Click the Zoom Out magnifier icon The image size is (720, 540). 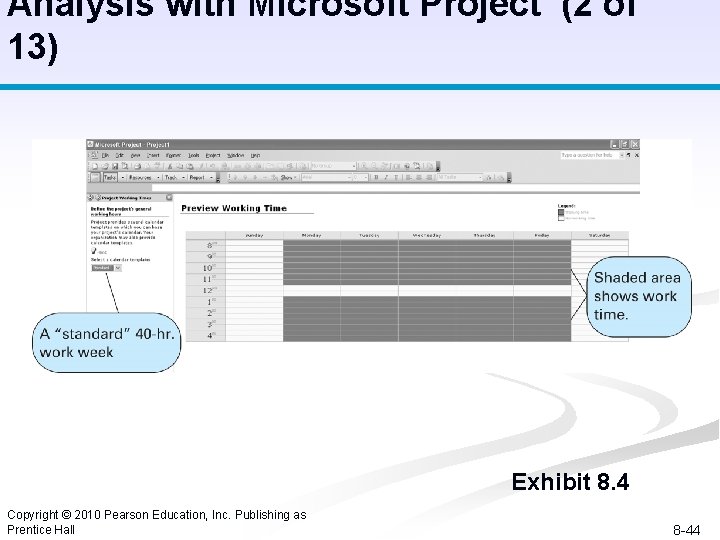(x=374, y=166)
